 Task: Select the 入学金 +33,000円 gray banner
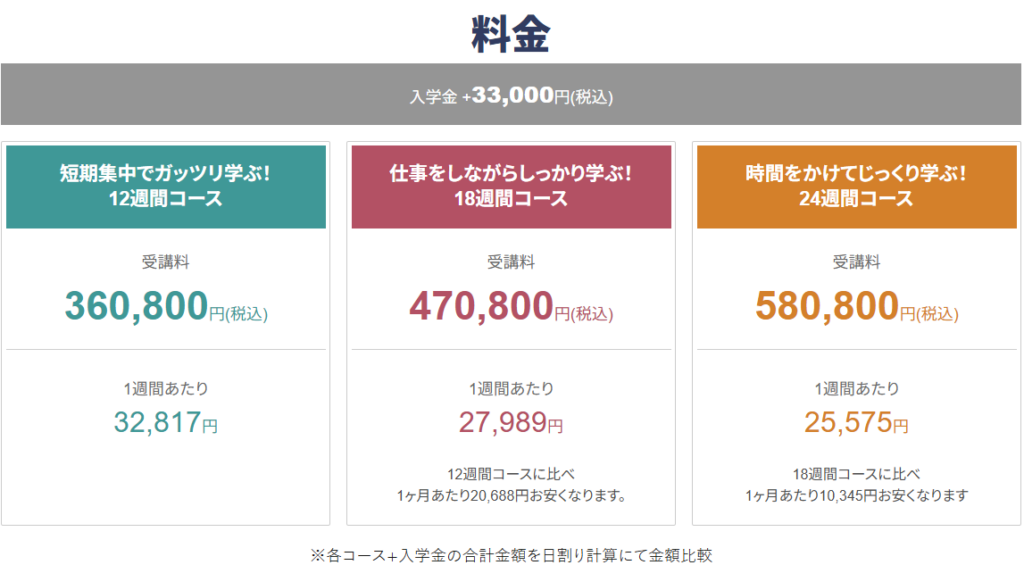tap(511, 94)
